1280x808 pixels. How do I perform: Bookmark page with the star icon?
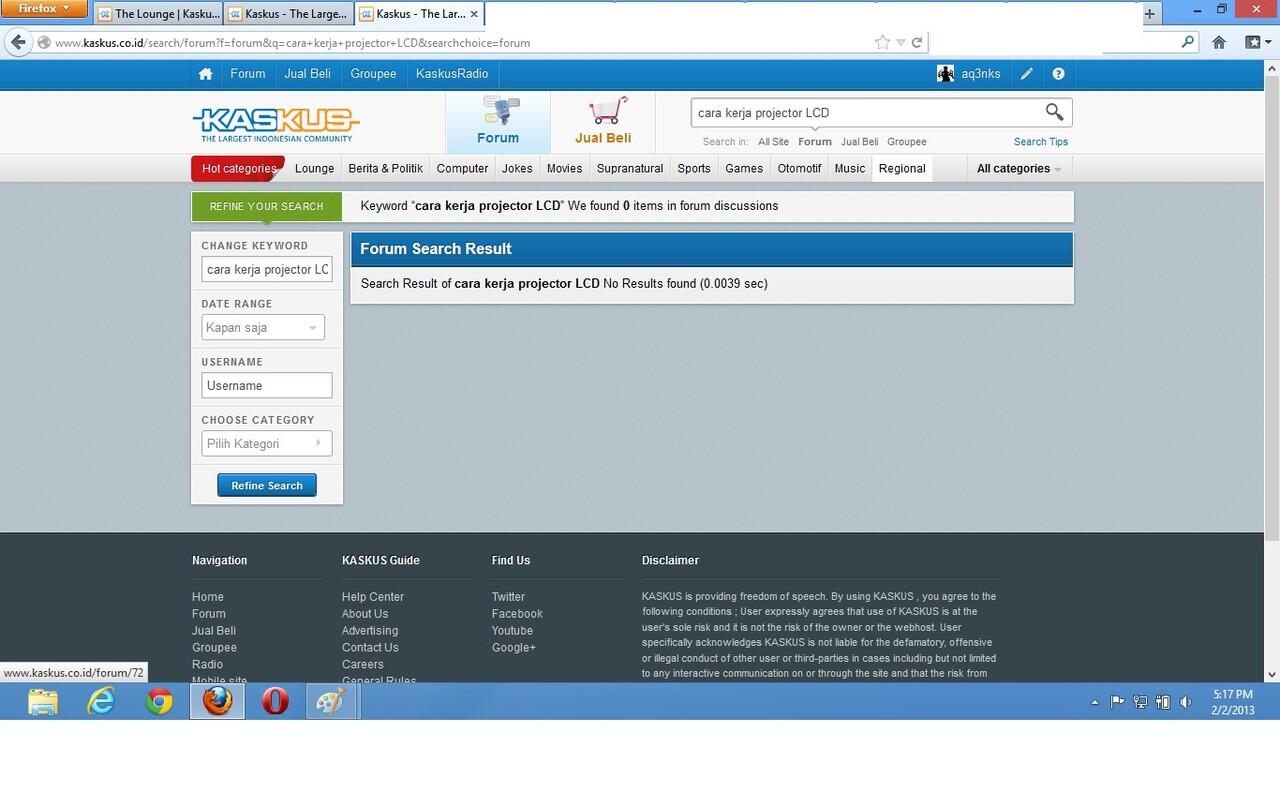pyautogui.click(x=882, y=42)
